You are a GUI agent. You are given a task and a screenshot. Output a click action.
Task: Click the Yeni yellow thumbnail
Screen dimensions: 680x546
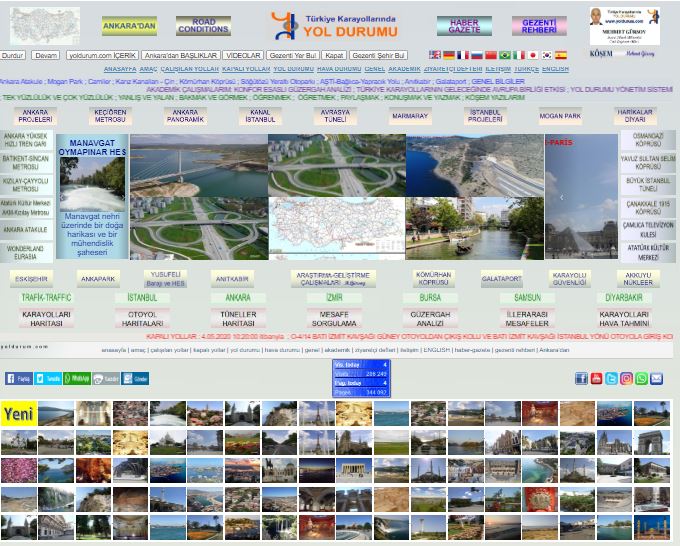coord(17,414)
